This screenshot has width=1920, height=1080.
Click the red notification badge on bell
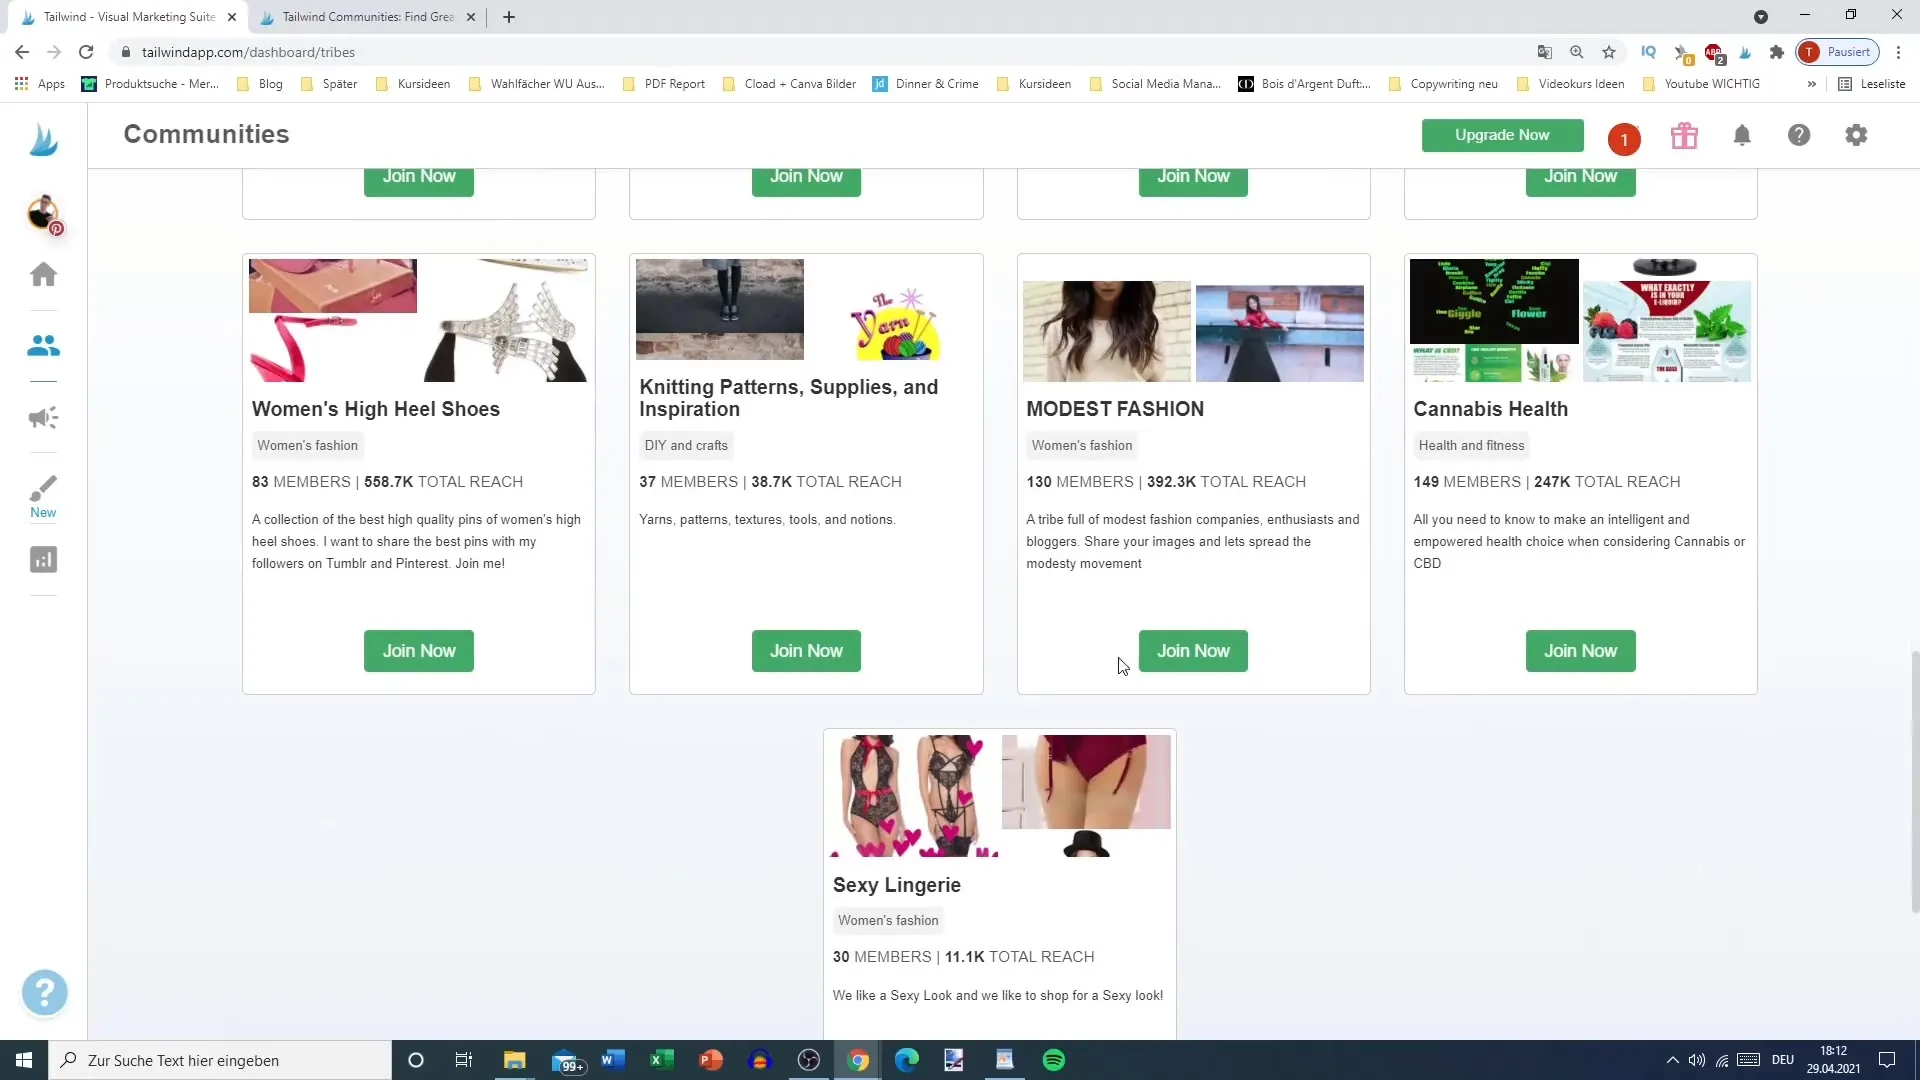coord(1625,137)
